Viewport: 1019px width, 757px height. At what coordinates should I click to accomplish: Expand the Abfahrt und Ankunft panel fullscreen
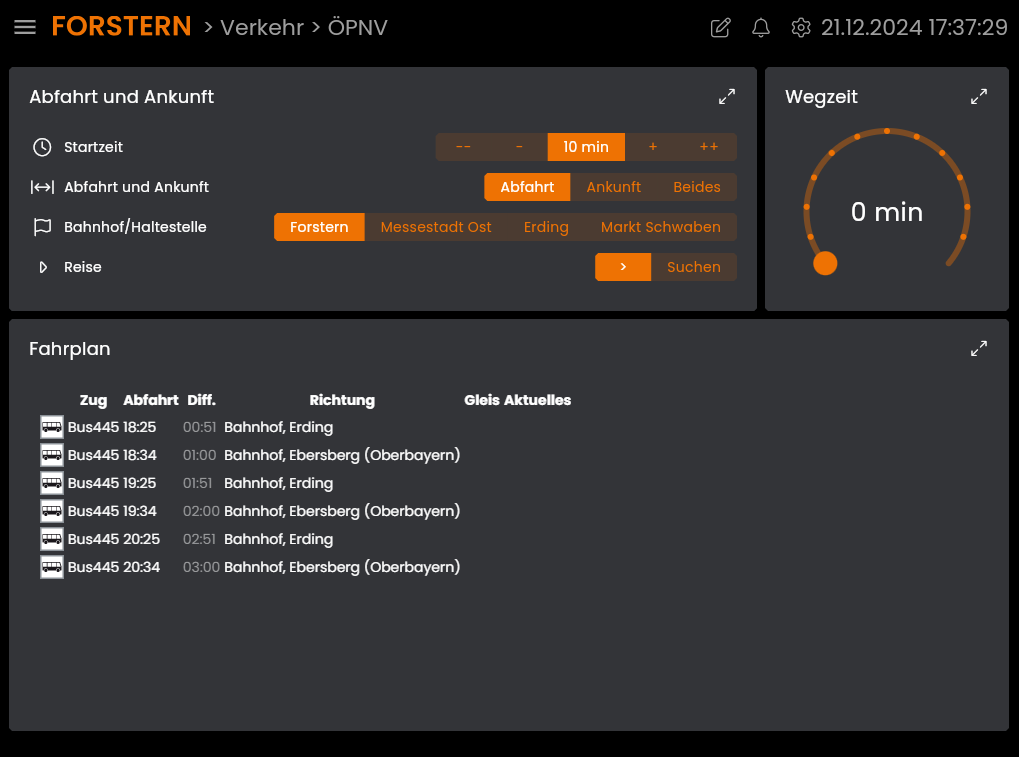click(727, 97)
